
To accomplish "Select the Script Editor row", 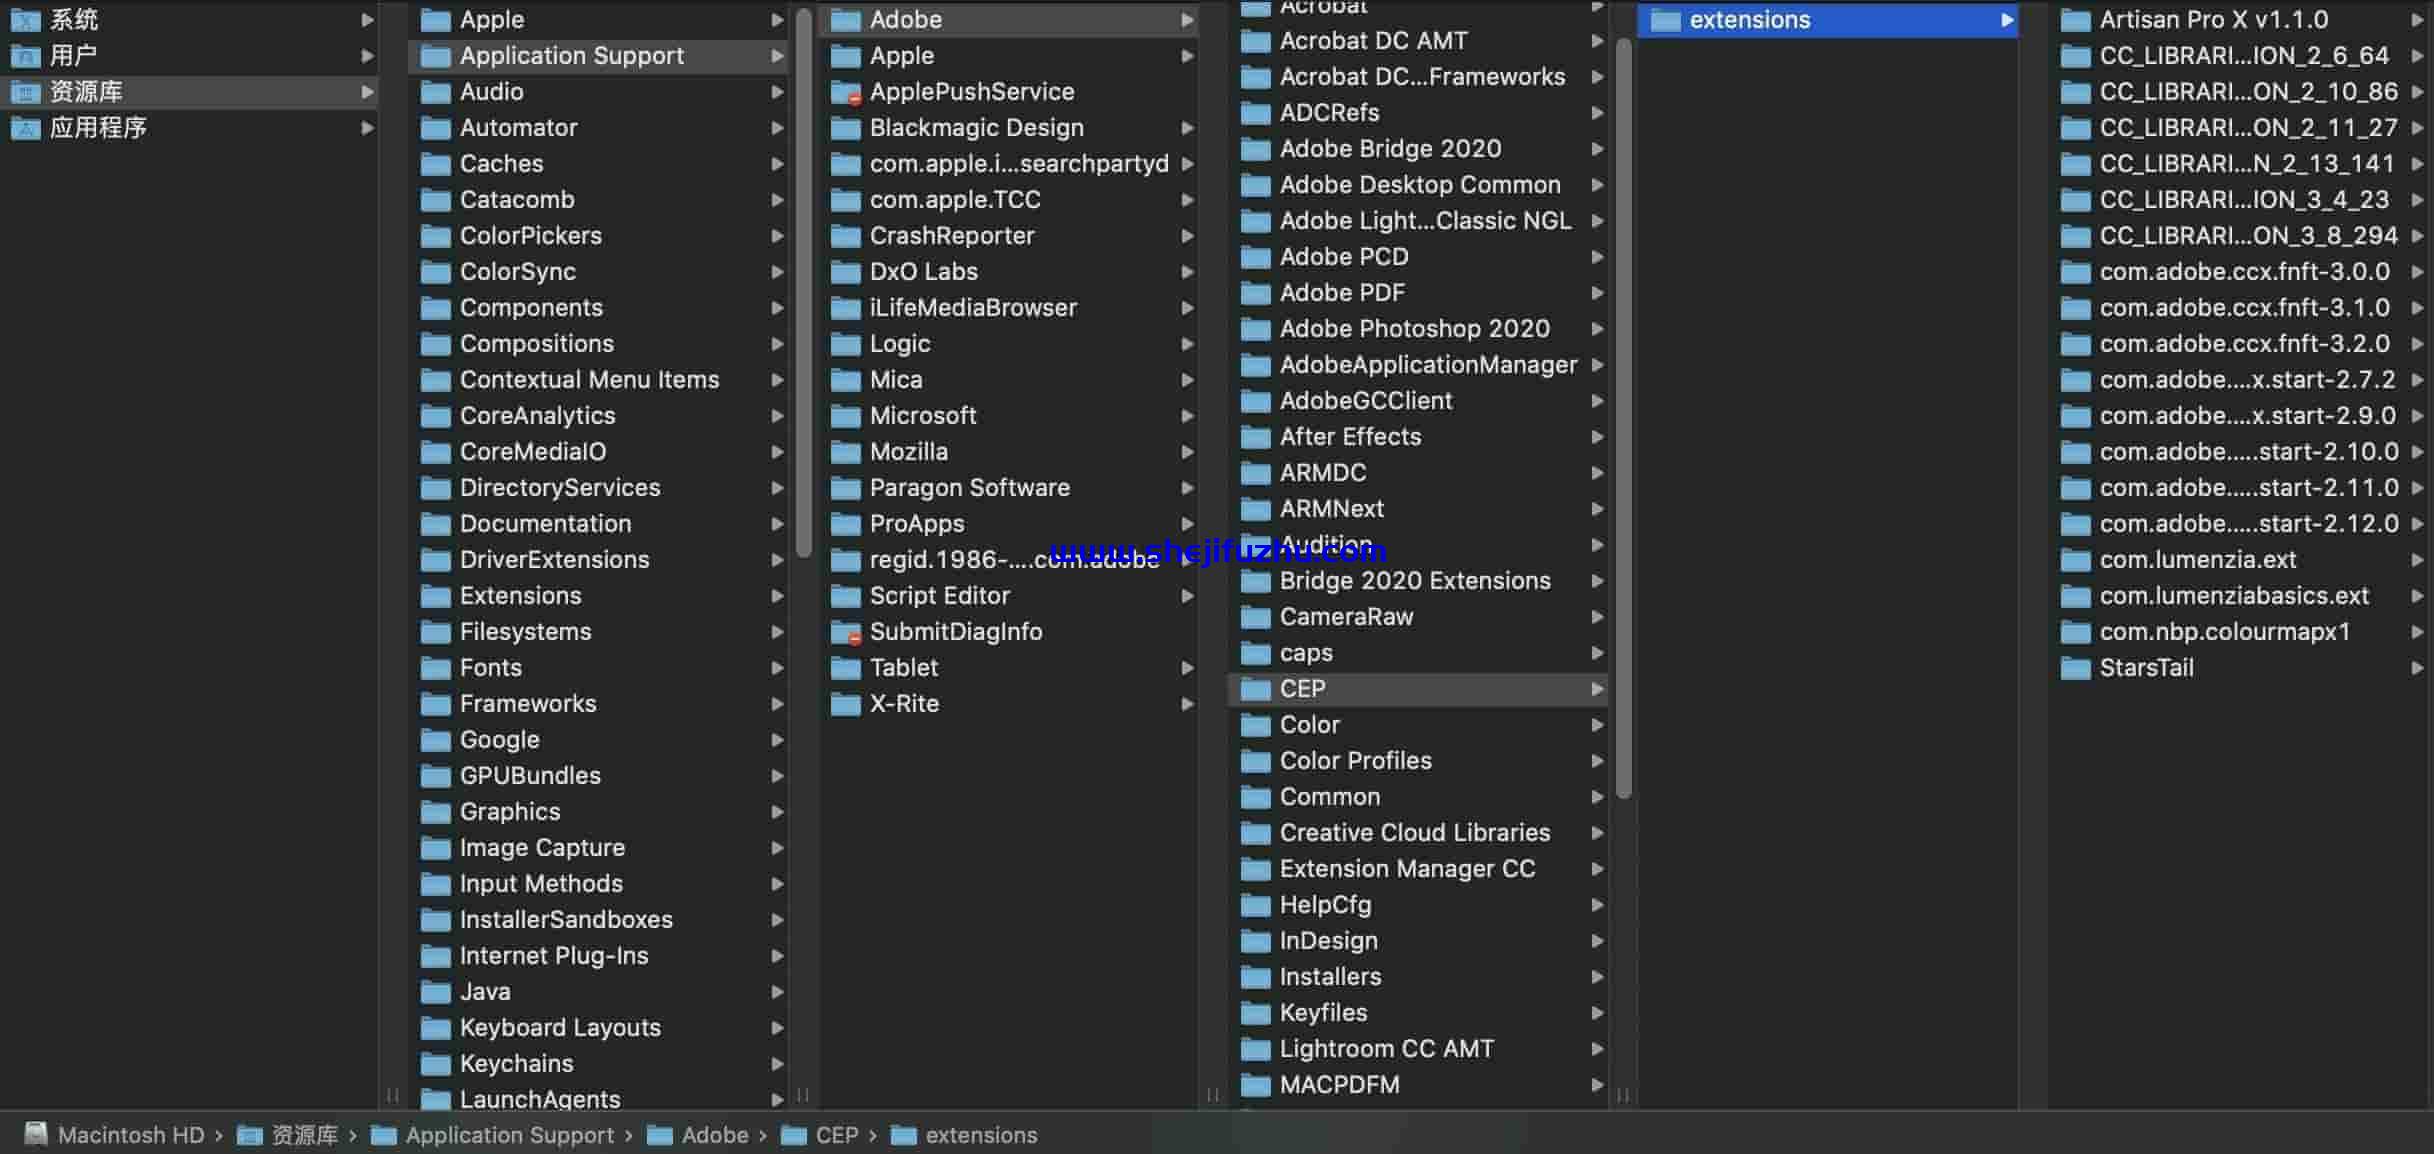I will 1009,596.
